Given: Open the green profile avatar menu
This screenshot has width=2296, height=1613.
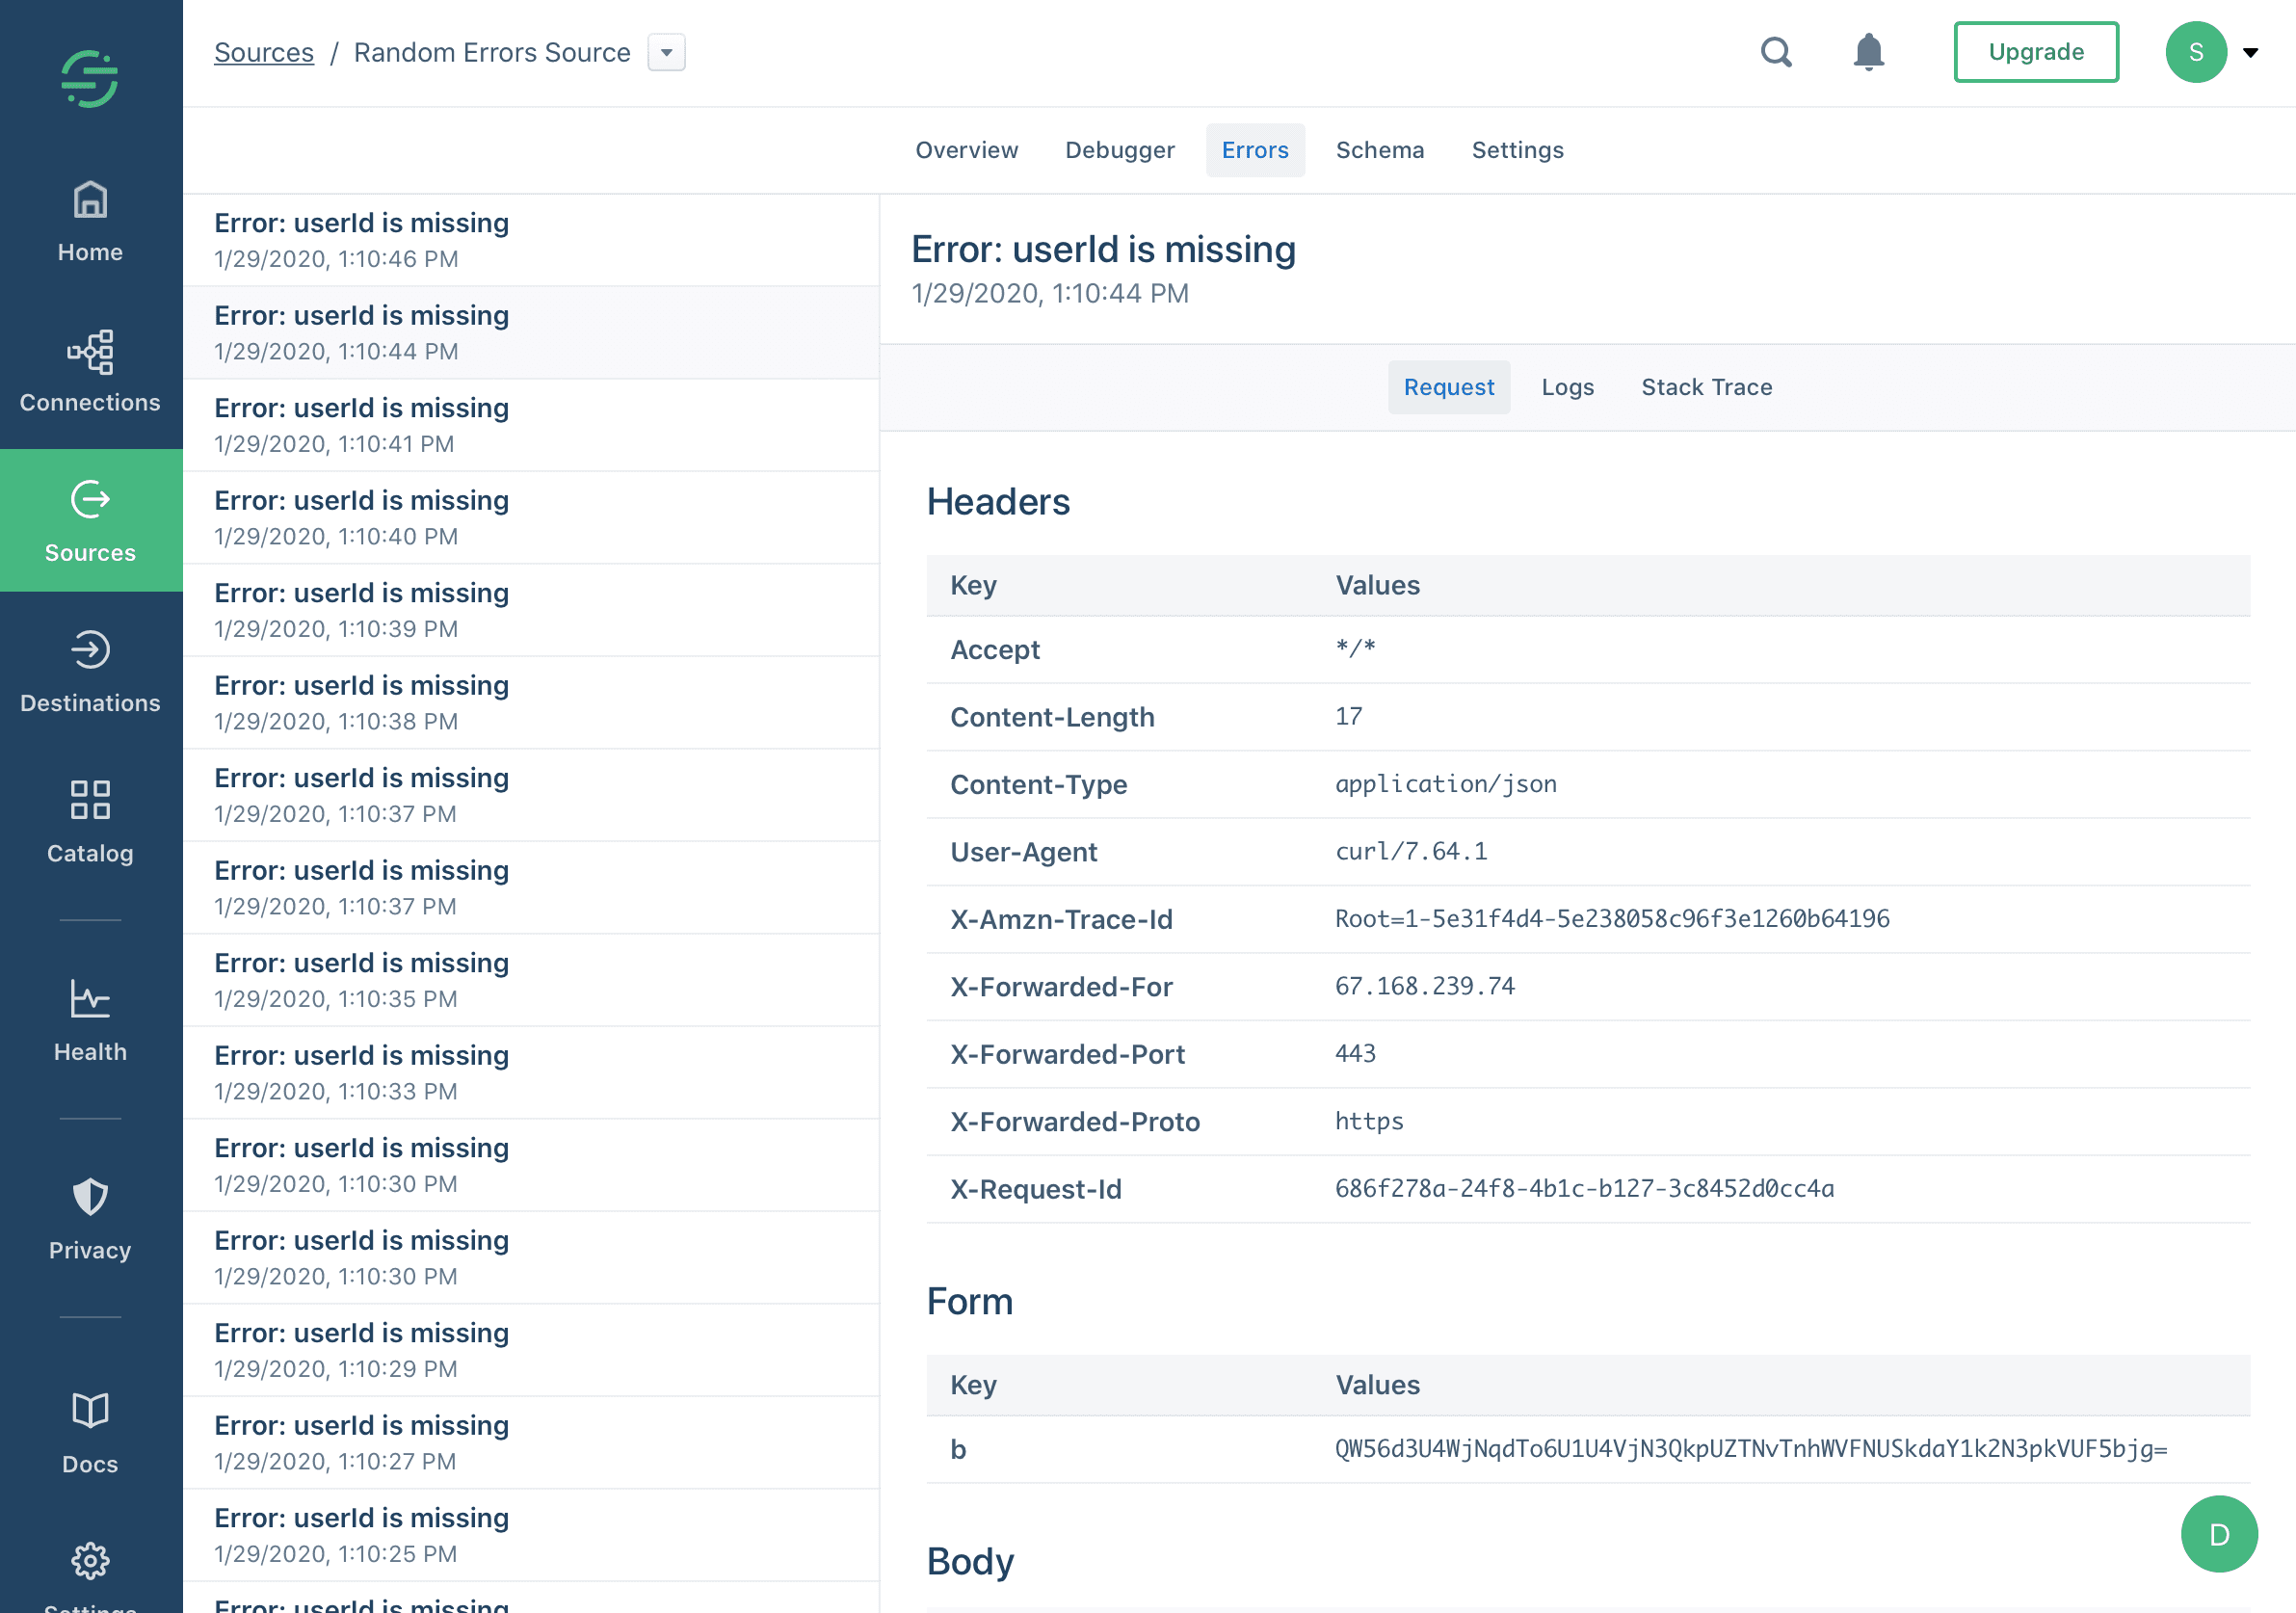Looking at the screenshot, I should point(2196,52).
